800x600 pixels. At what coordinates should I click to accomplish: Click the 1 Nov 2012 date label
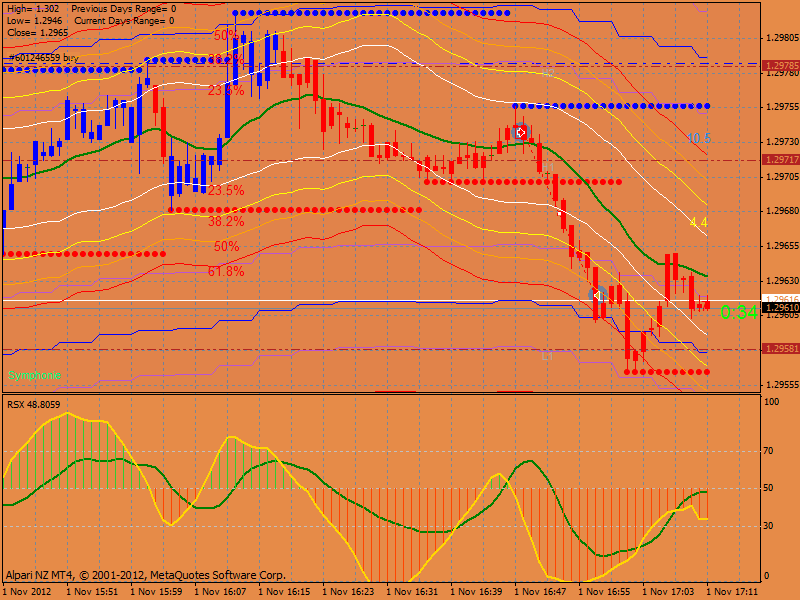[x=28, y=592]
